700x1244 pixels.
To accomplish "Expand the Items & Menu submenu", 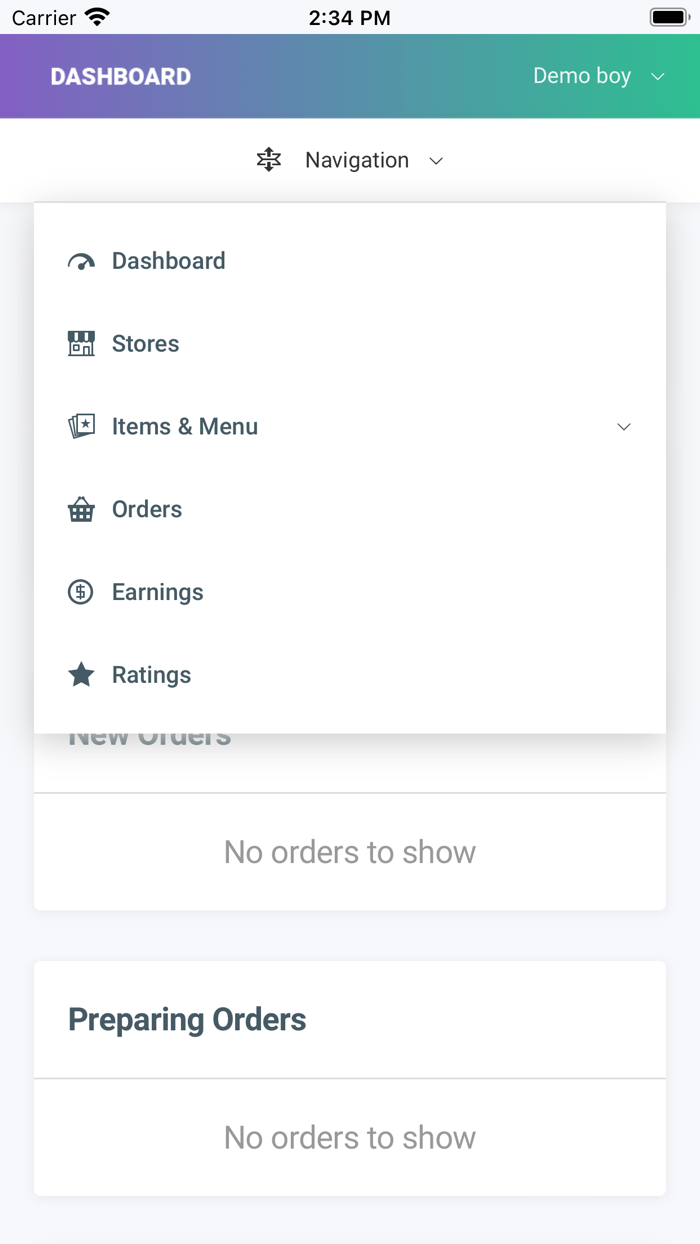I will pyautogui.click(x=623, y=426).
